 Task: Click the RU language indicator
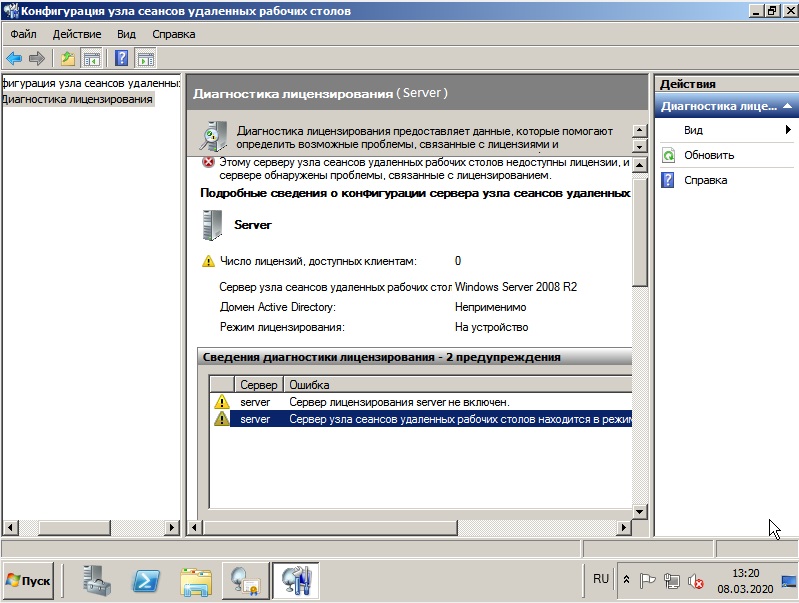tap(601, 579)
